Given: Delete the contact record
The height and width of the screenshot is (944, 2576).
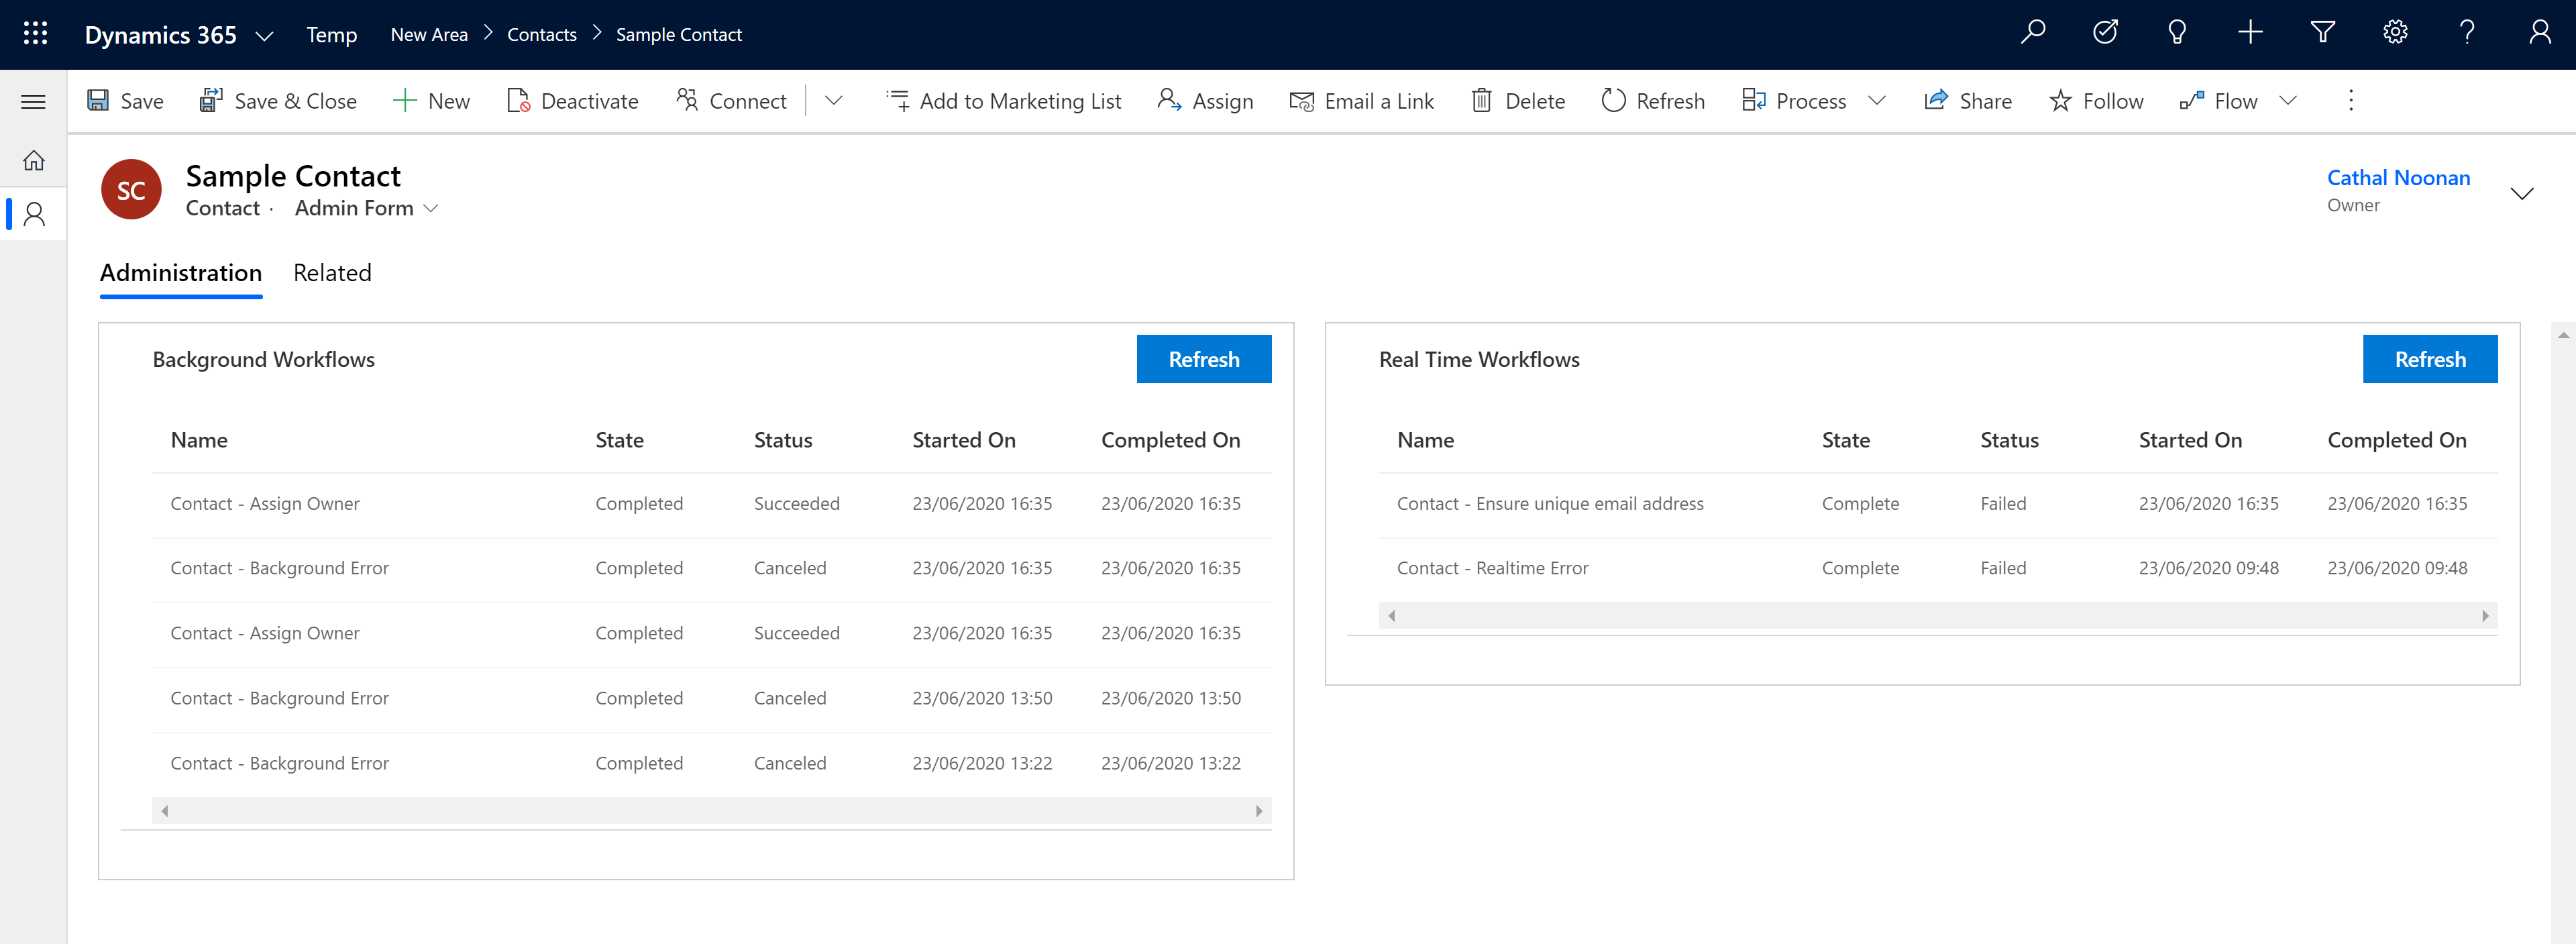Looking at the screenshot, I should coord(1518,101).
